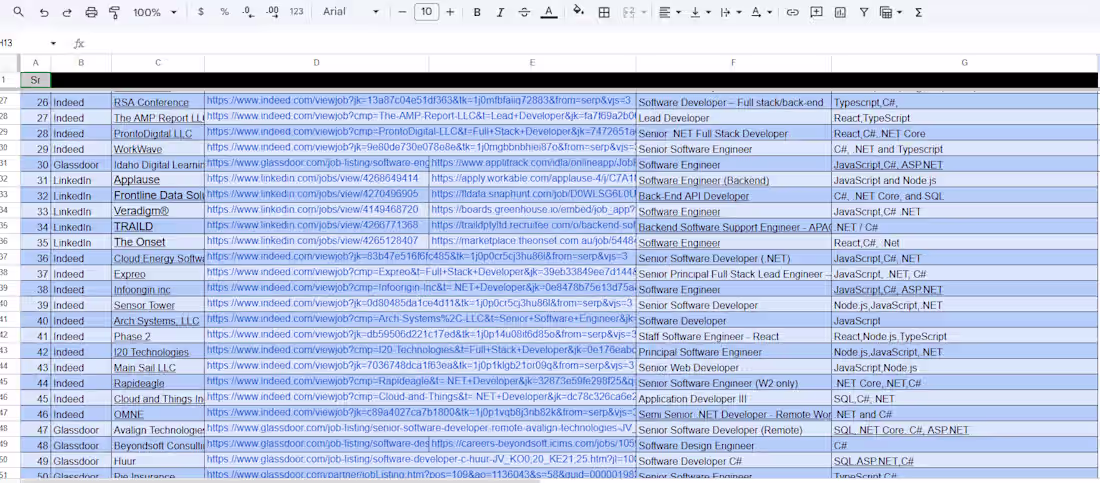The height and width of the screenshot is (483, 1100).
Task: Open Avalign Technologies Glassdoor listing link
Action: pos(420,428)
